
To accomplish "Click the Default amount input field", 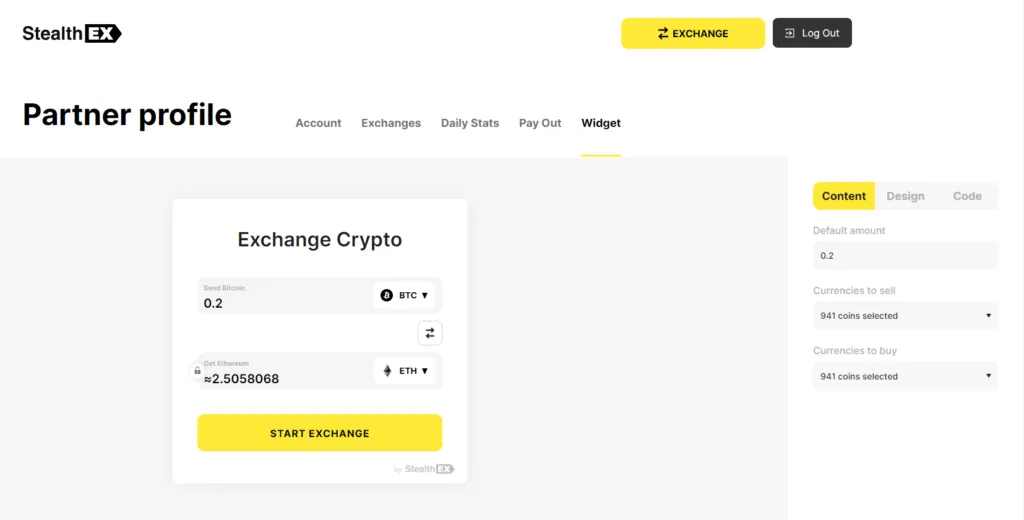I will point(905,256).
